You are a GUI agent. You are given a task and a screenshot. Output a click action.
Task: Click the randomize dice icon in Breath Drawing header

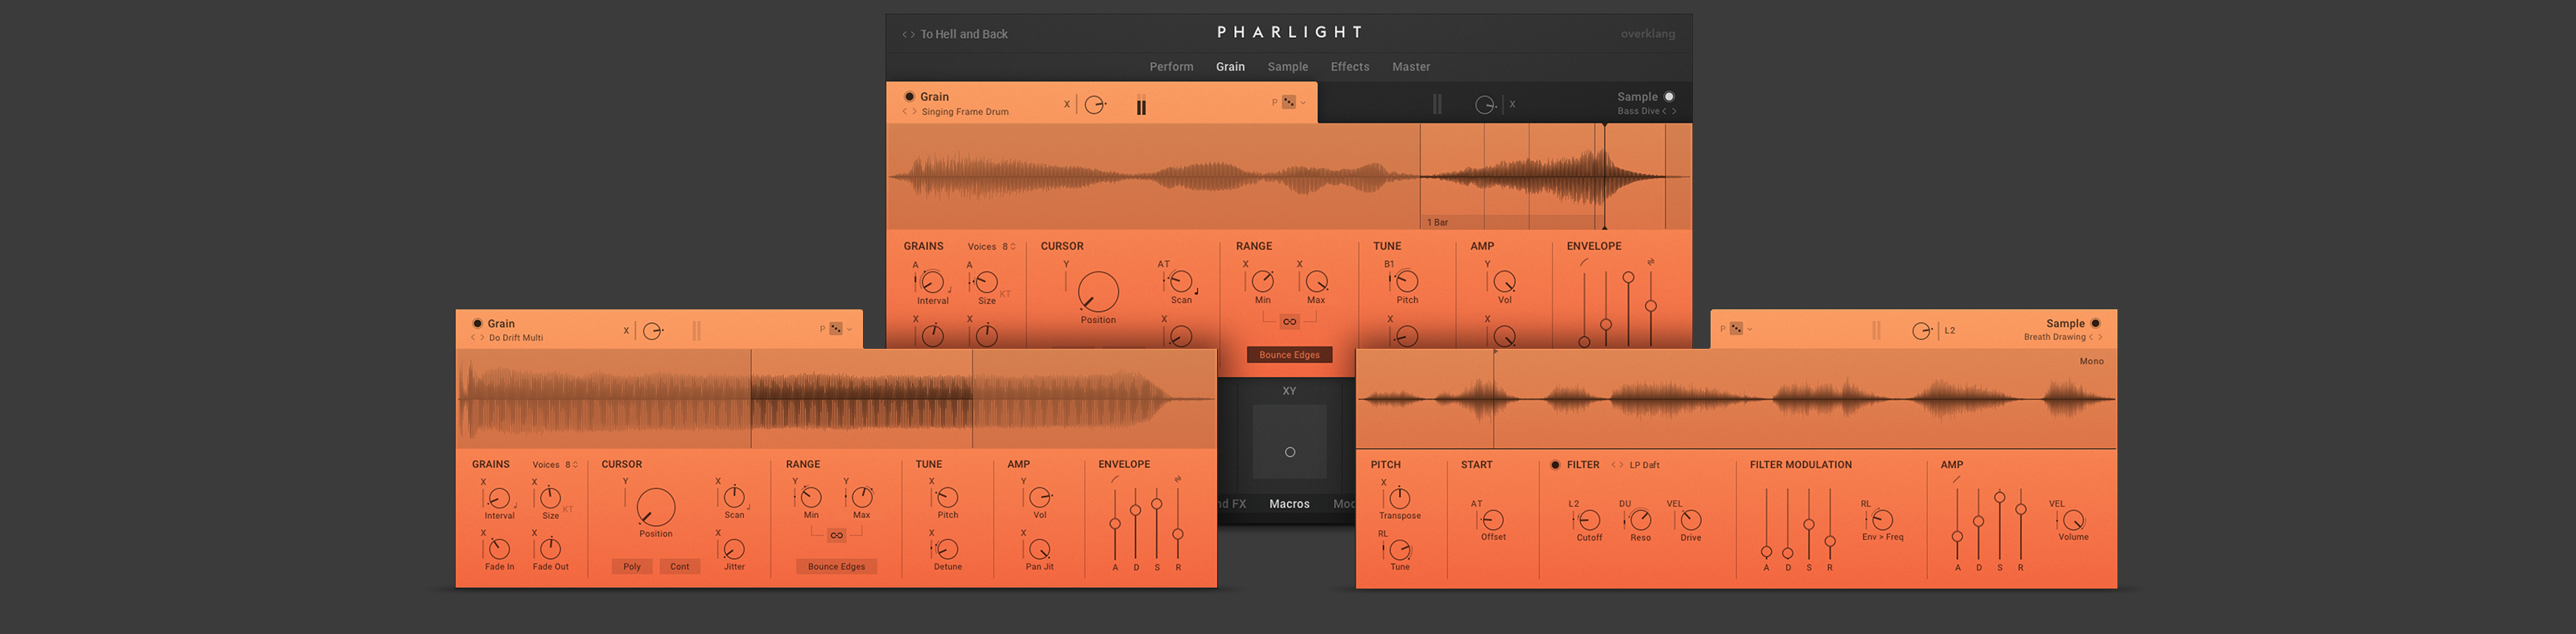click(x=1736, y=329)
